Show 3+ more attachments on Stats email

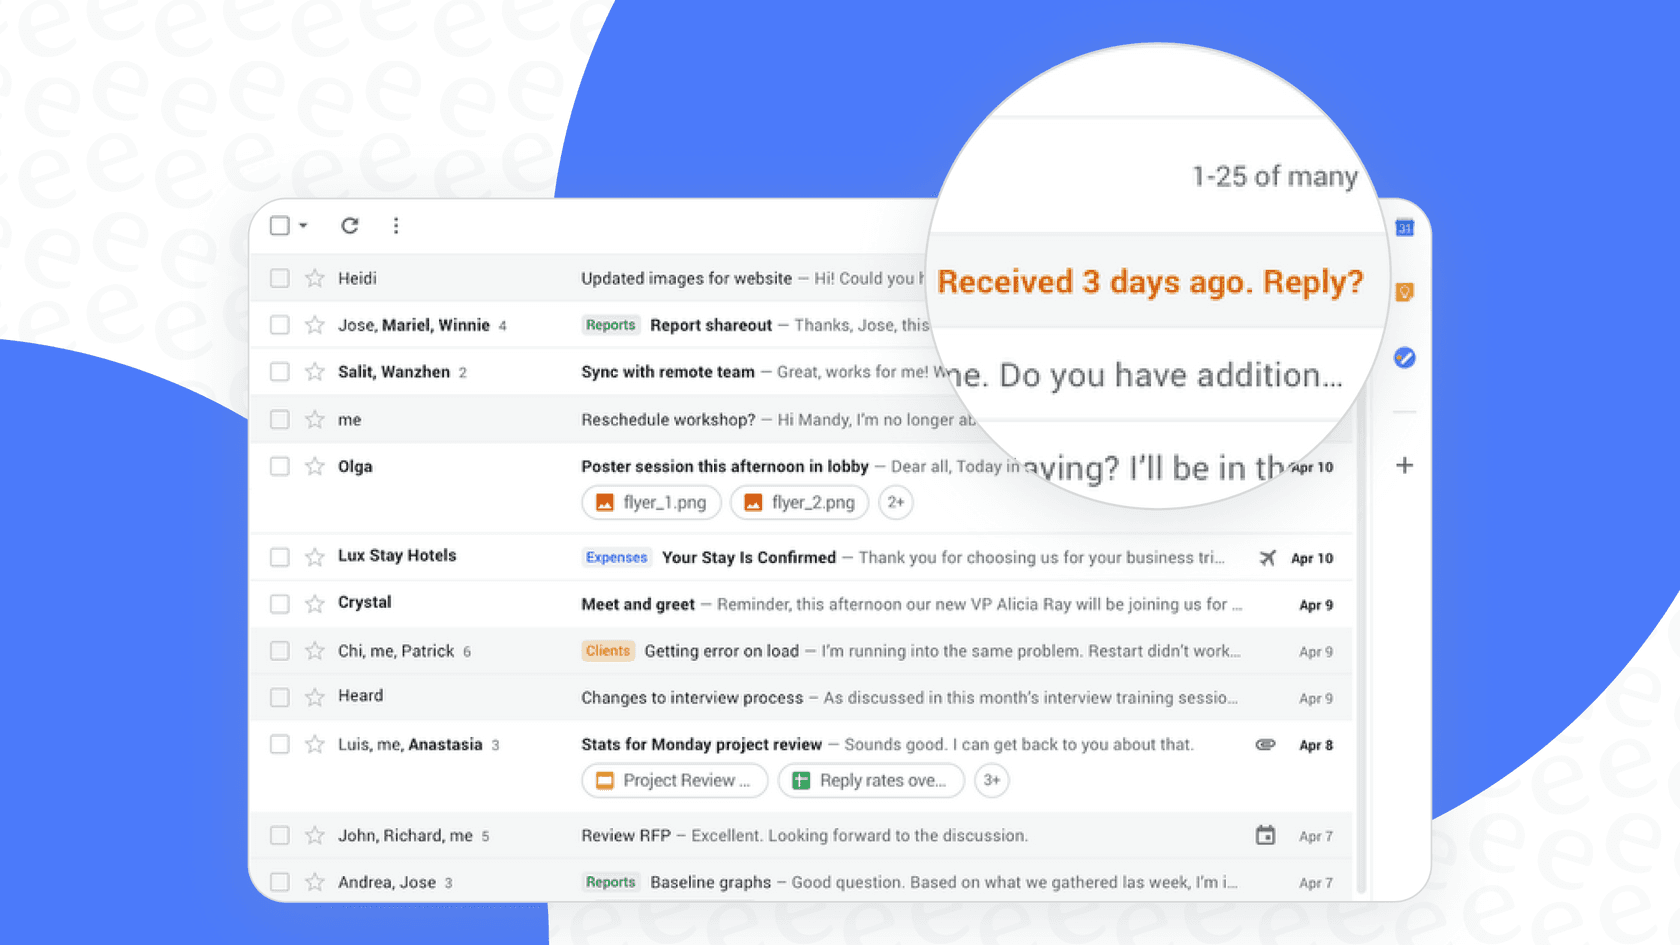tap(992, 780)
